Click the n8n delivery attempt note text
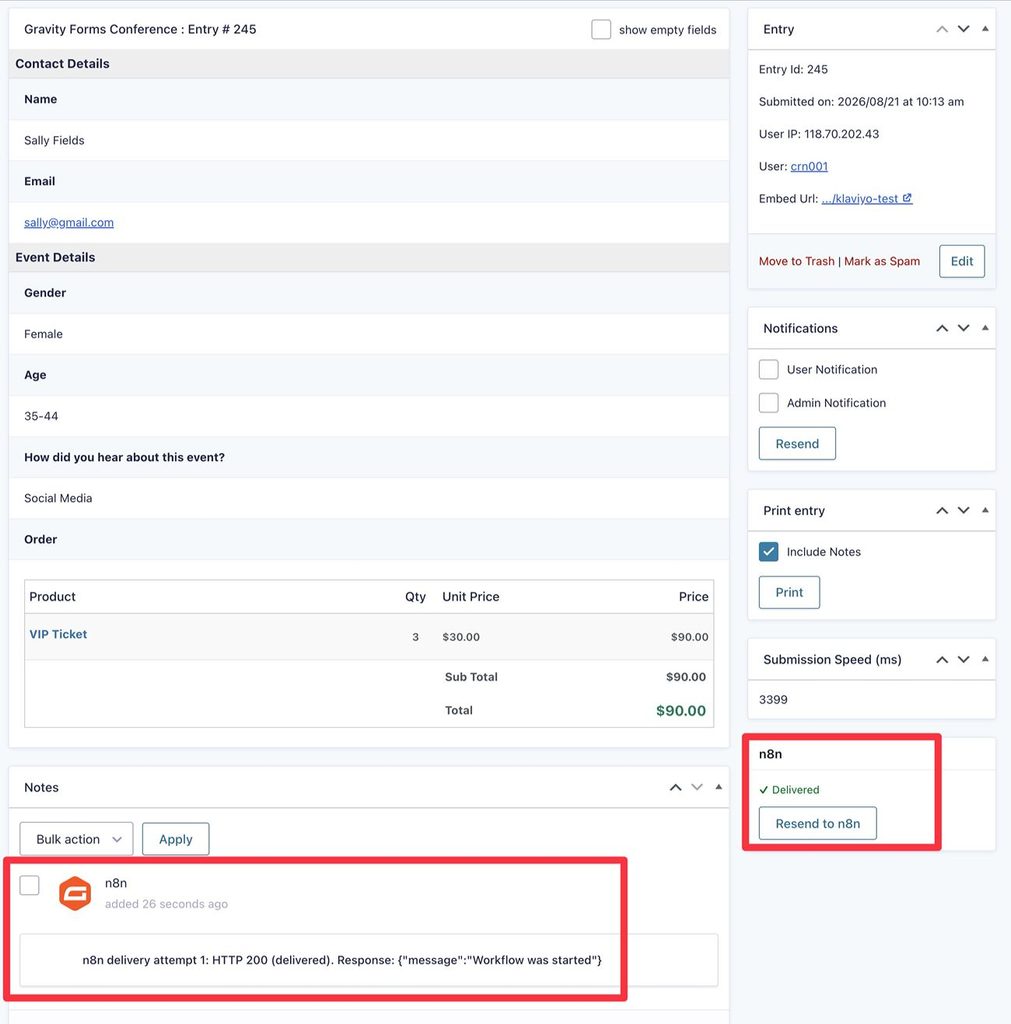This screenshot has width=1011, height=1024. [342, 960]
